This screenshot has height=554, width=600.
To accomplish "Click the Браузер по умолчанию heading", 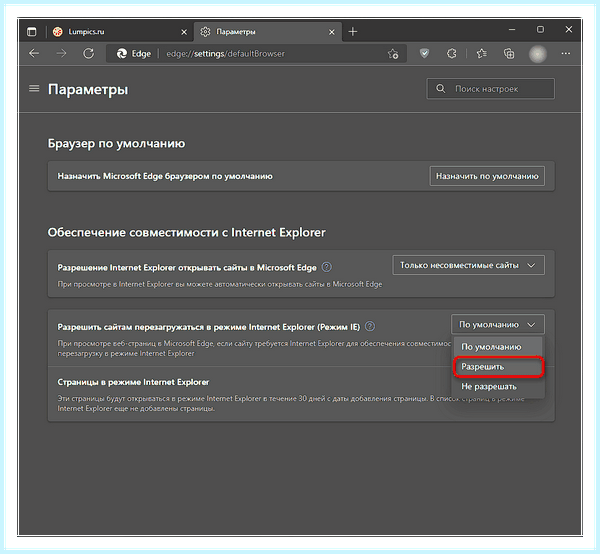I will (x=116, y=143).
